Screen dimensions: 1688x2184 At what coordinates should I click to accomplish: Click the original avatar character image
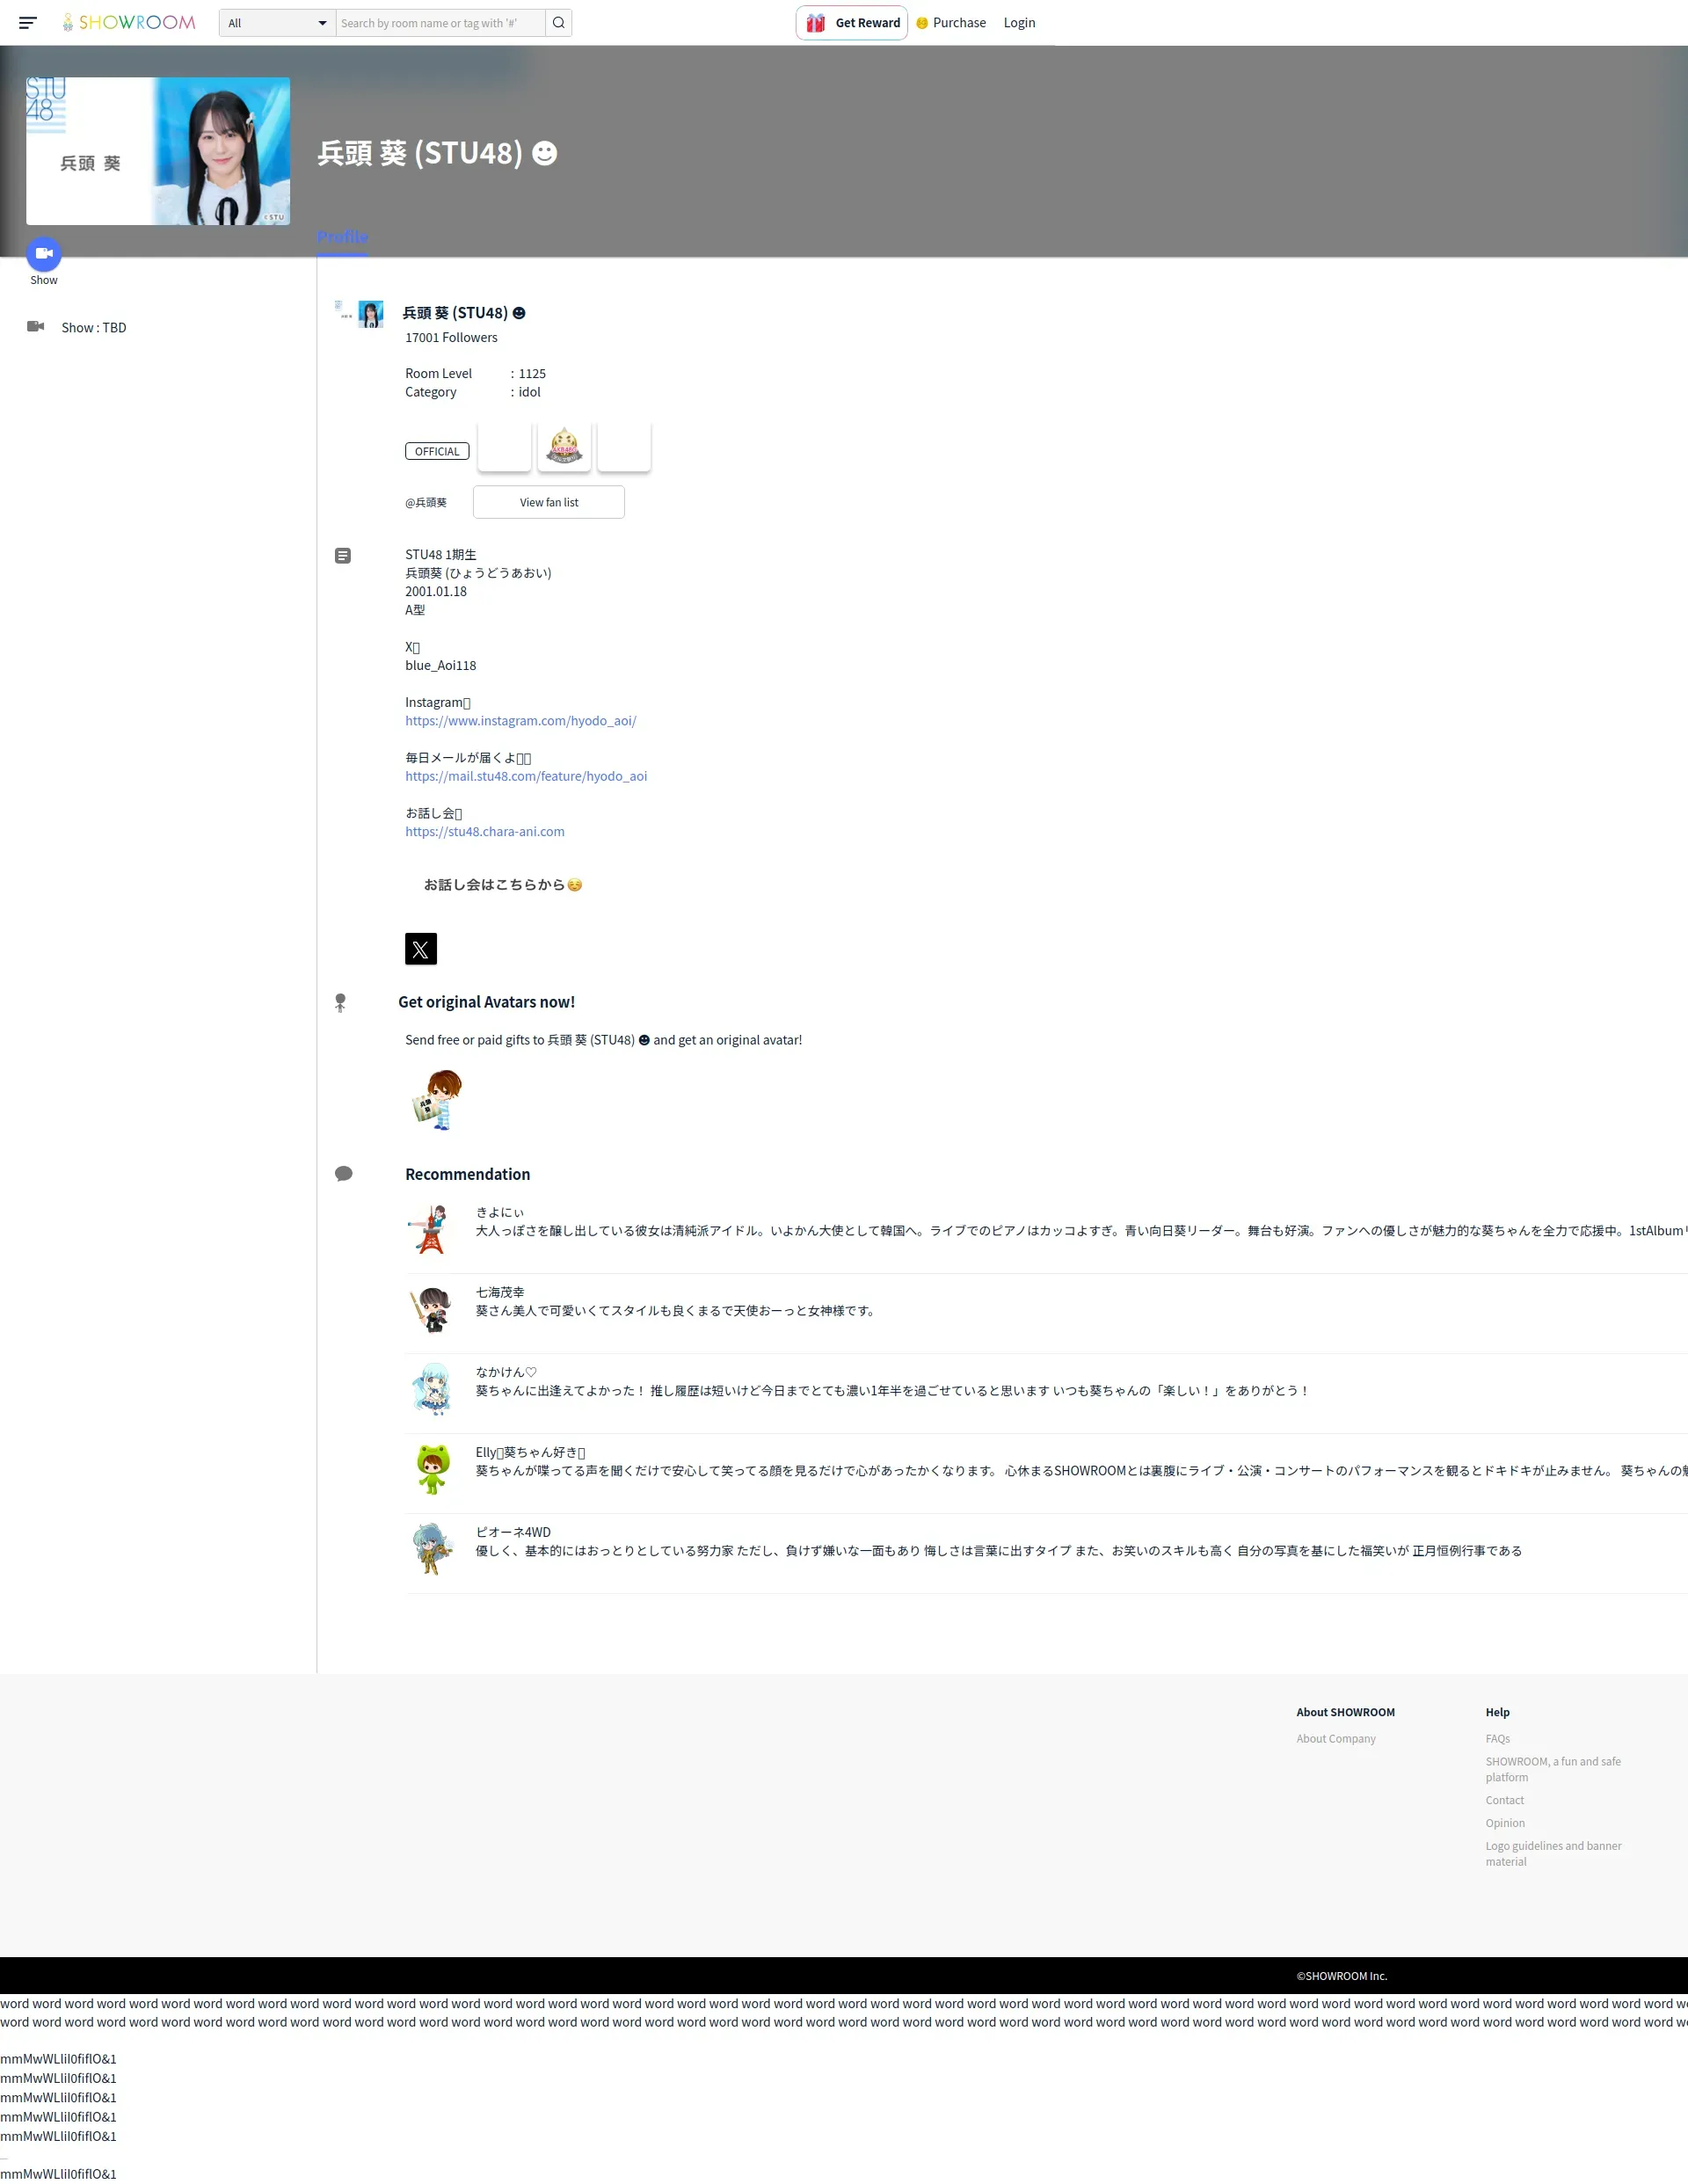(438, 1100)
